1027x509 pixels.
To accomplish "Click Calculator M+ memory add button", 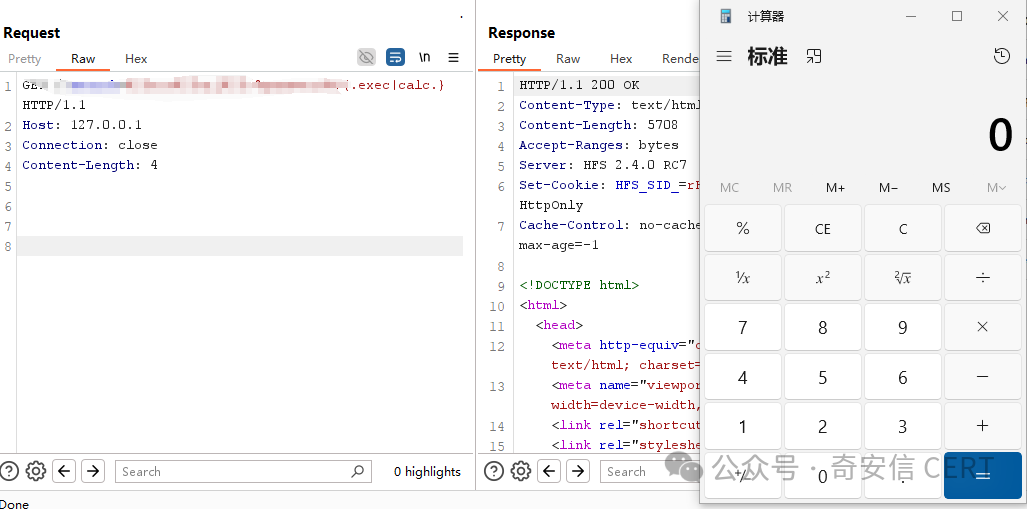I will (x=835, y=188).
